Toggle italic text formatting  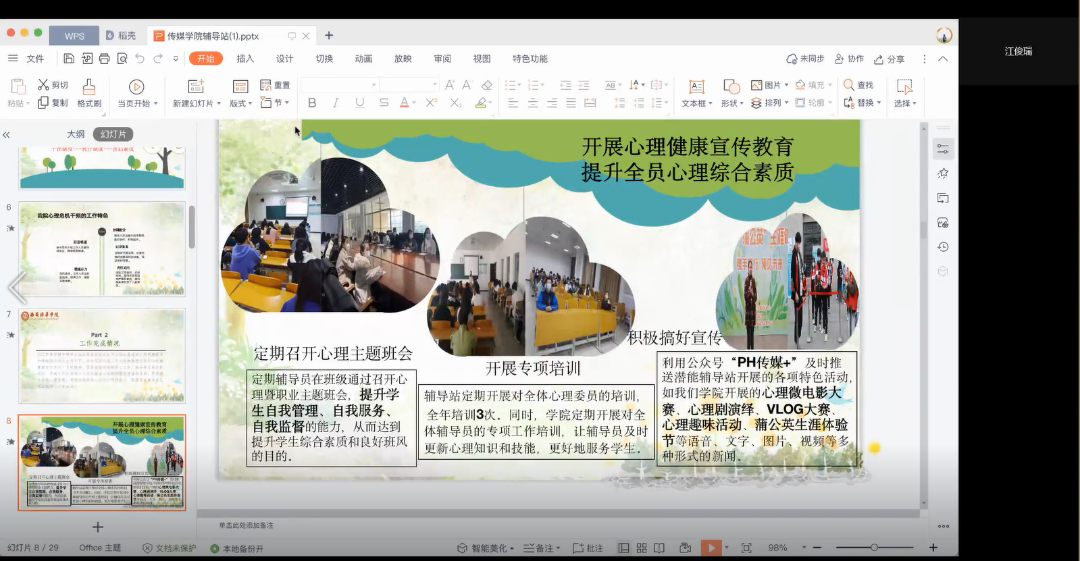[335, 103]
